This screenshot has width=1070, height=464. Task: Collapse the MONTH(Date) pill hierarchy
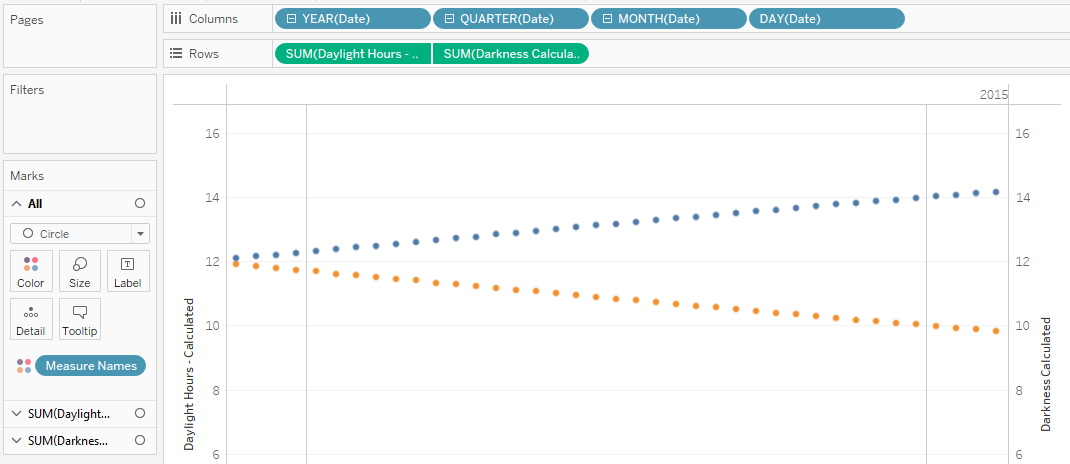[607, 19]
